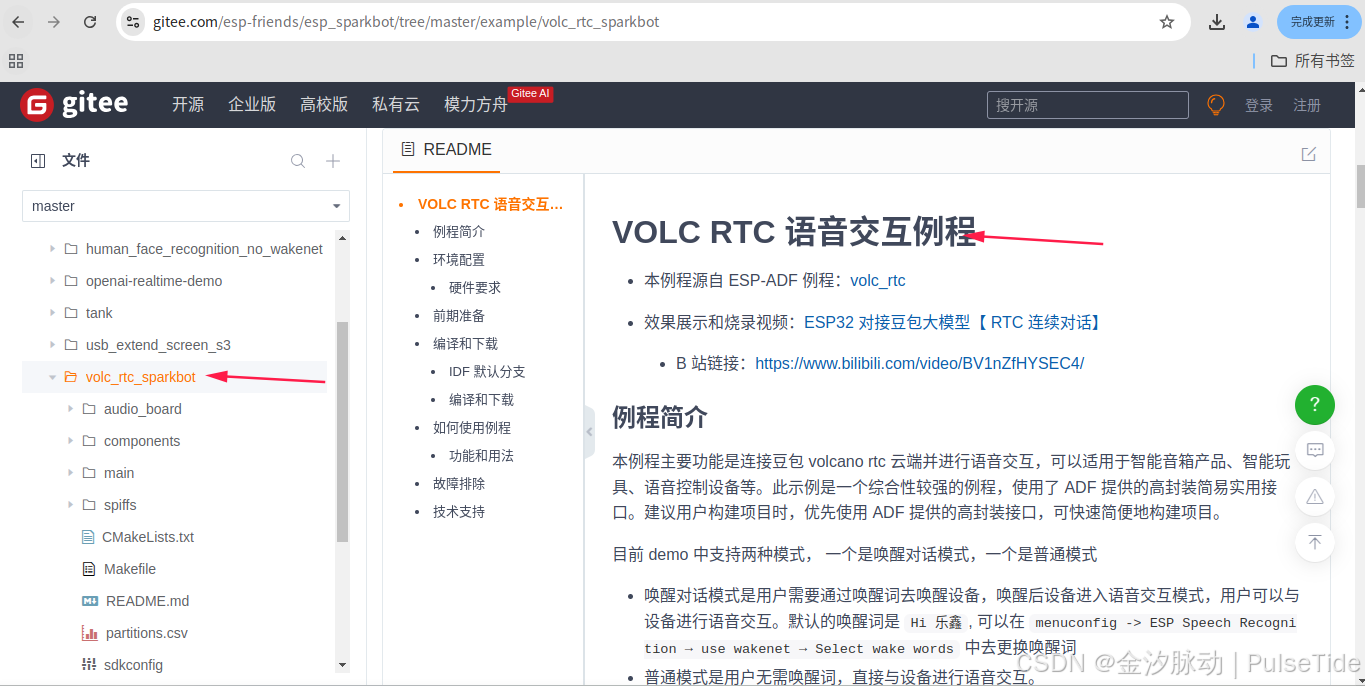The width and height of the screenshot is (1365, 686).
Task: Jump to 硬件要求 in the outline
Action: pos(475,288)
